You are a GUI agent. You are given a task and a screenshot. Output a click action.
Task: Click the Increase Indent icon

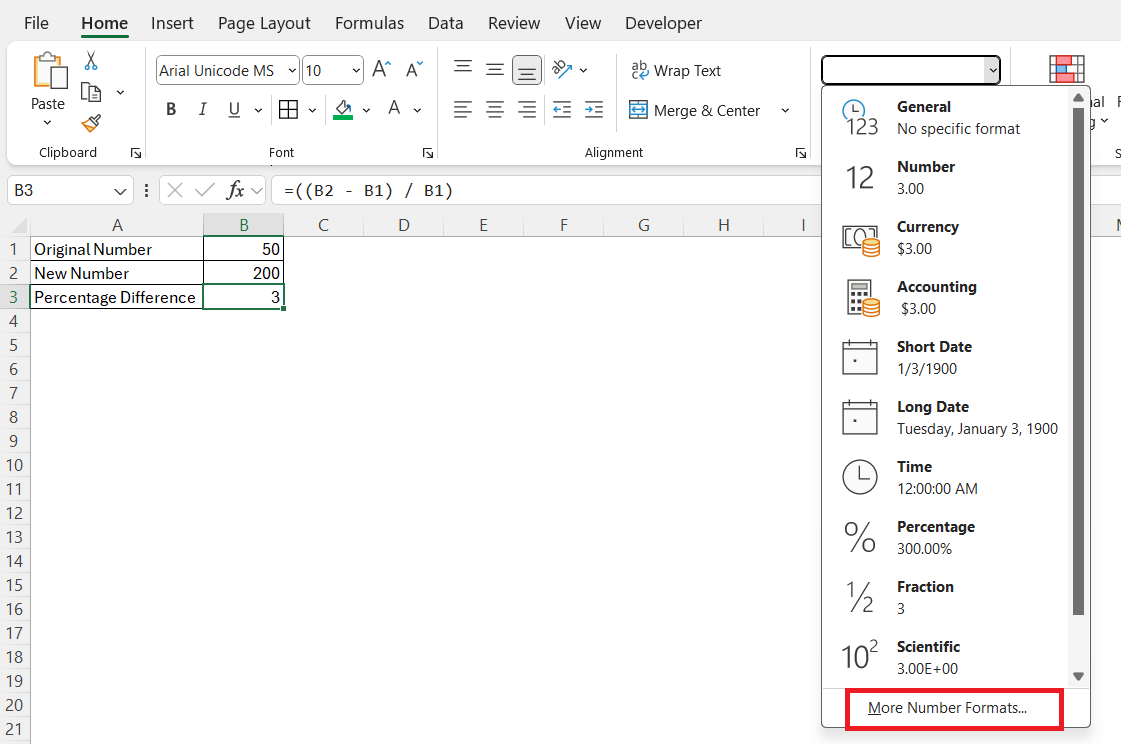click(594, 109)
